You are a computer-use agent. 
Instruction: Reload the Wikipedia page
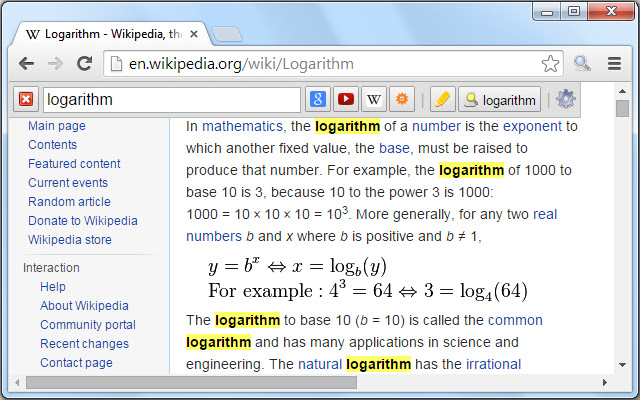[x=85, y=64]
